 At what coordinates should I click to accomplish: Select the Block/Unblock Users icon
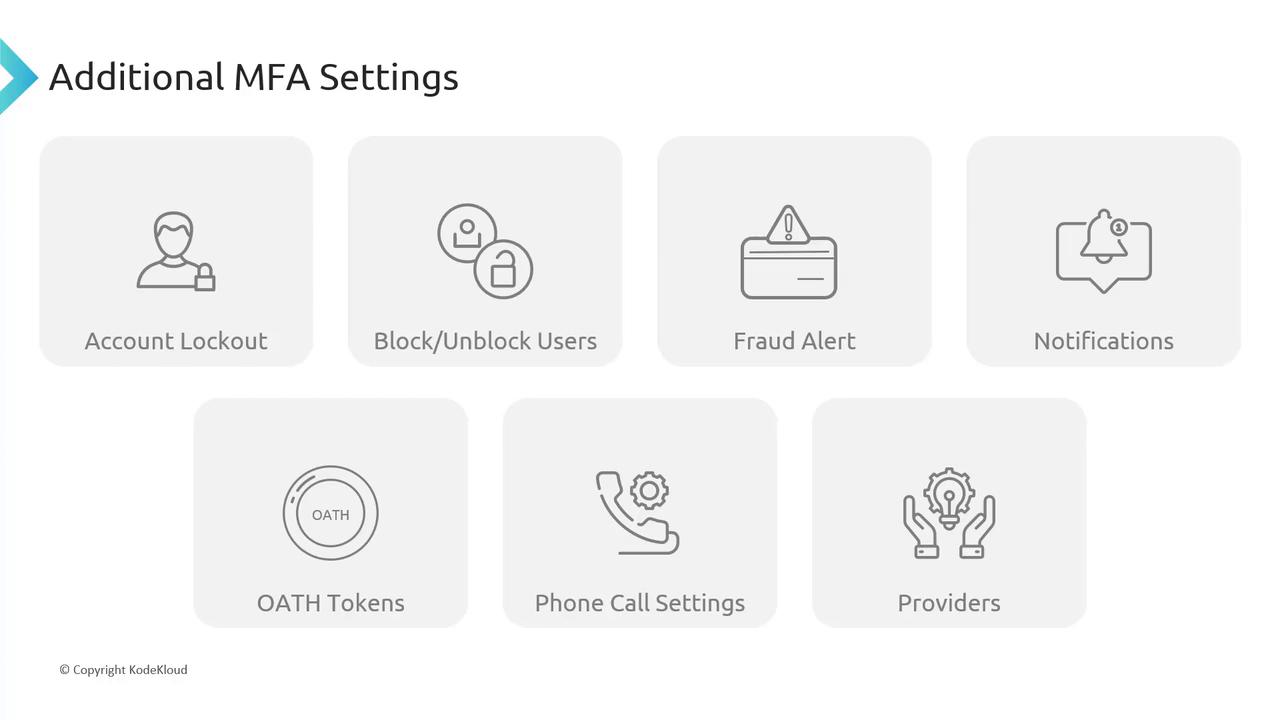click(x=485, y=251)
